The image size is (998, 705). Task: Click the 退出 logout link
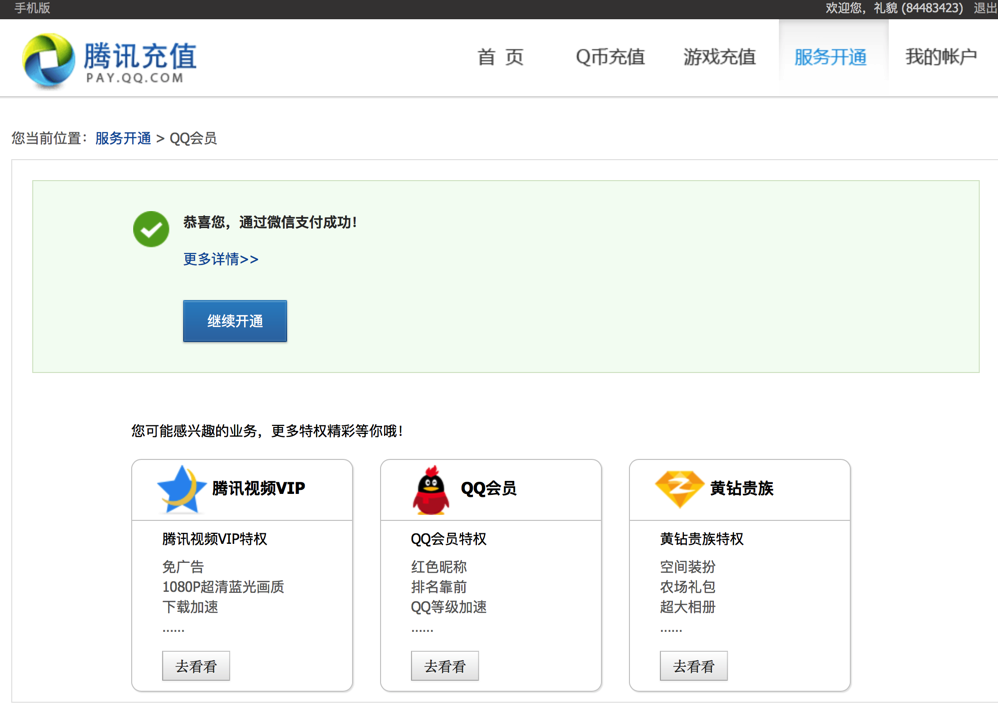coord(985,8)
